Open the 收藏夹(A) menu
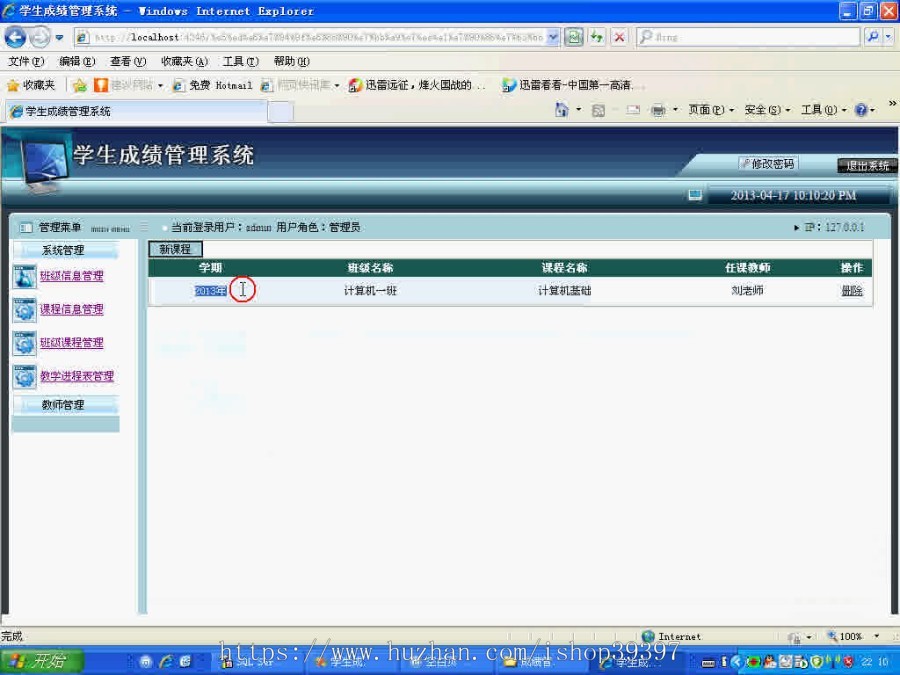Viewport: 900px width, 675px height. (x=184, y=61)
